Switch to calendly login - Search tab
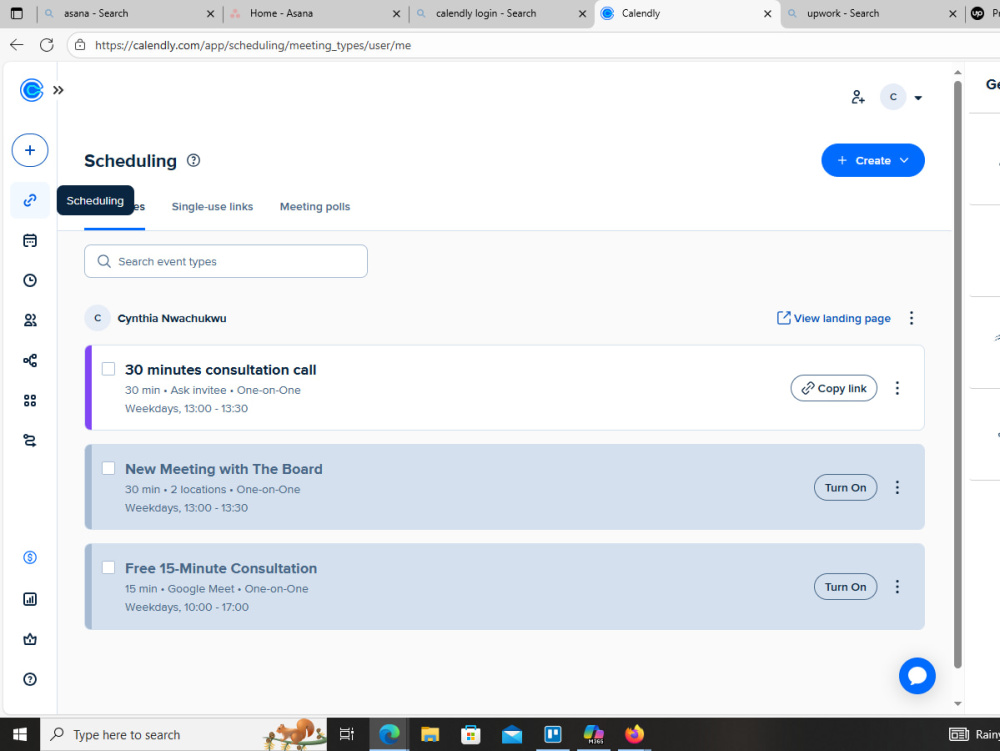The image size is (1000, 751). pyautogui.click(x=501, y=13)
